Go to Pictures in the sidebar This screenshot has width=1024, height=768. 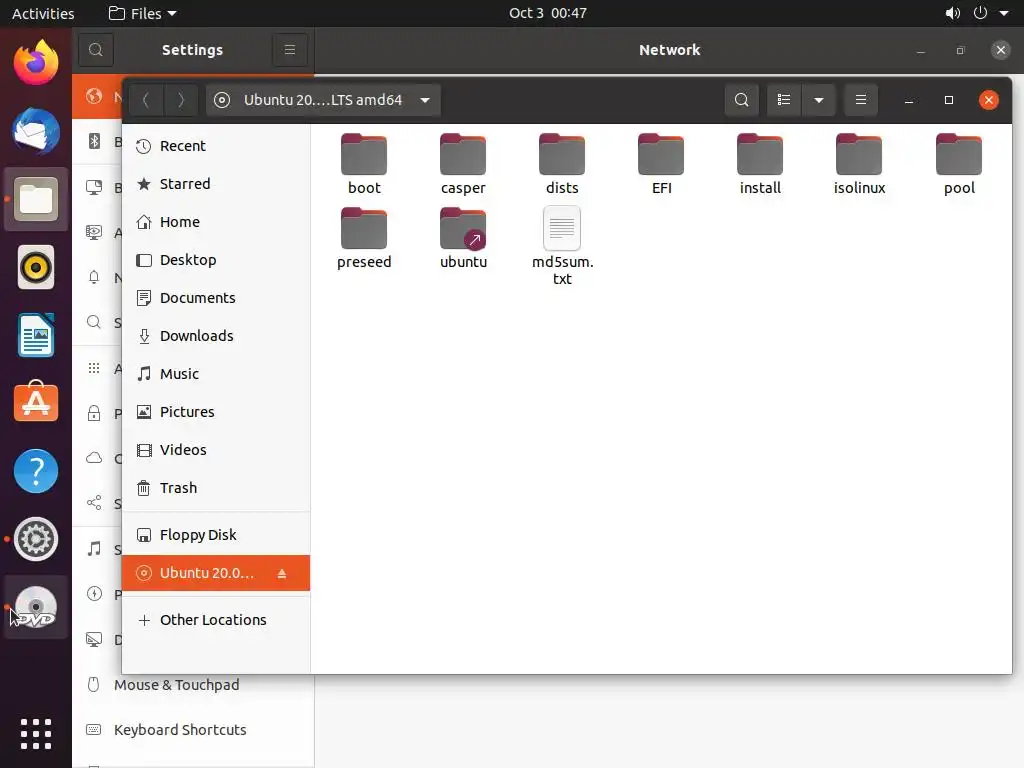coord(216,411)
